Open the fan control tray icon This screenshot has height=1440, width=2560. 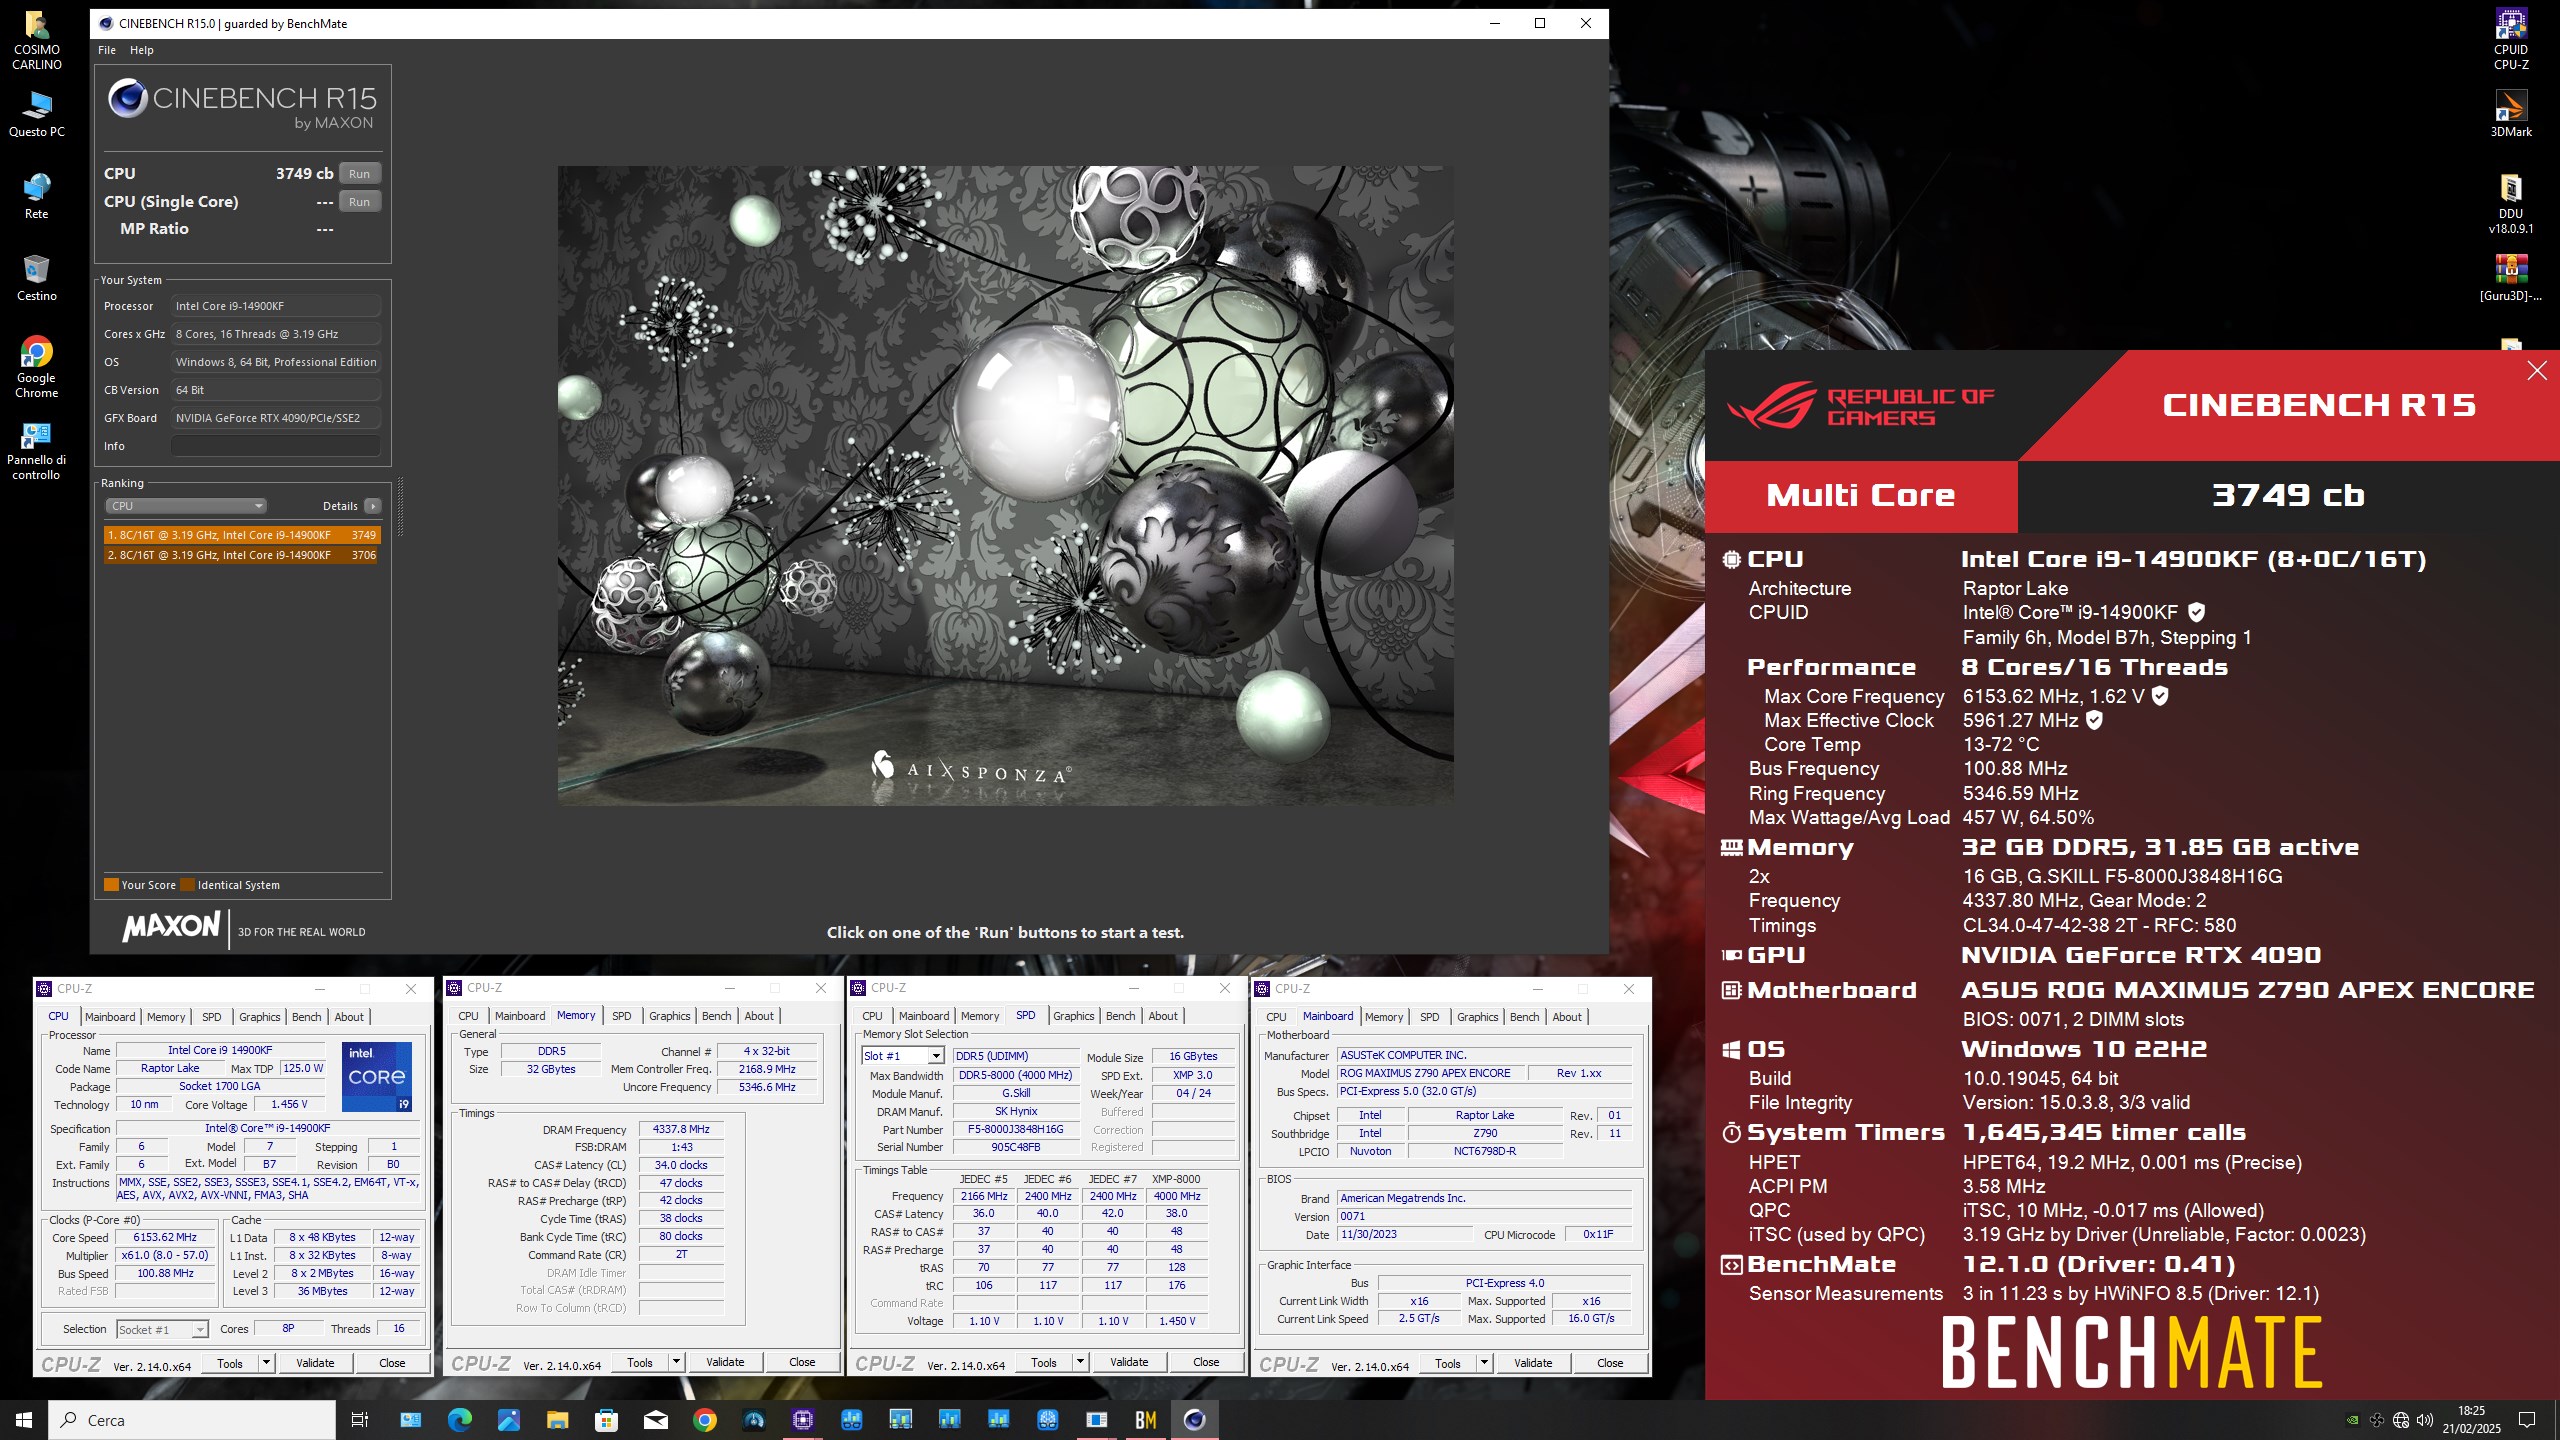tap(2377, 1420)
